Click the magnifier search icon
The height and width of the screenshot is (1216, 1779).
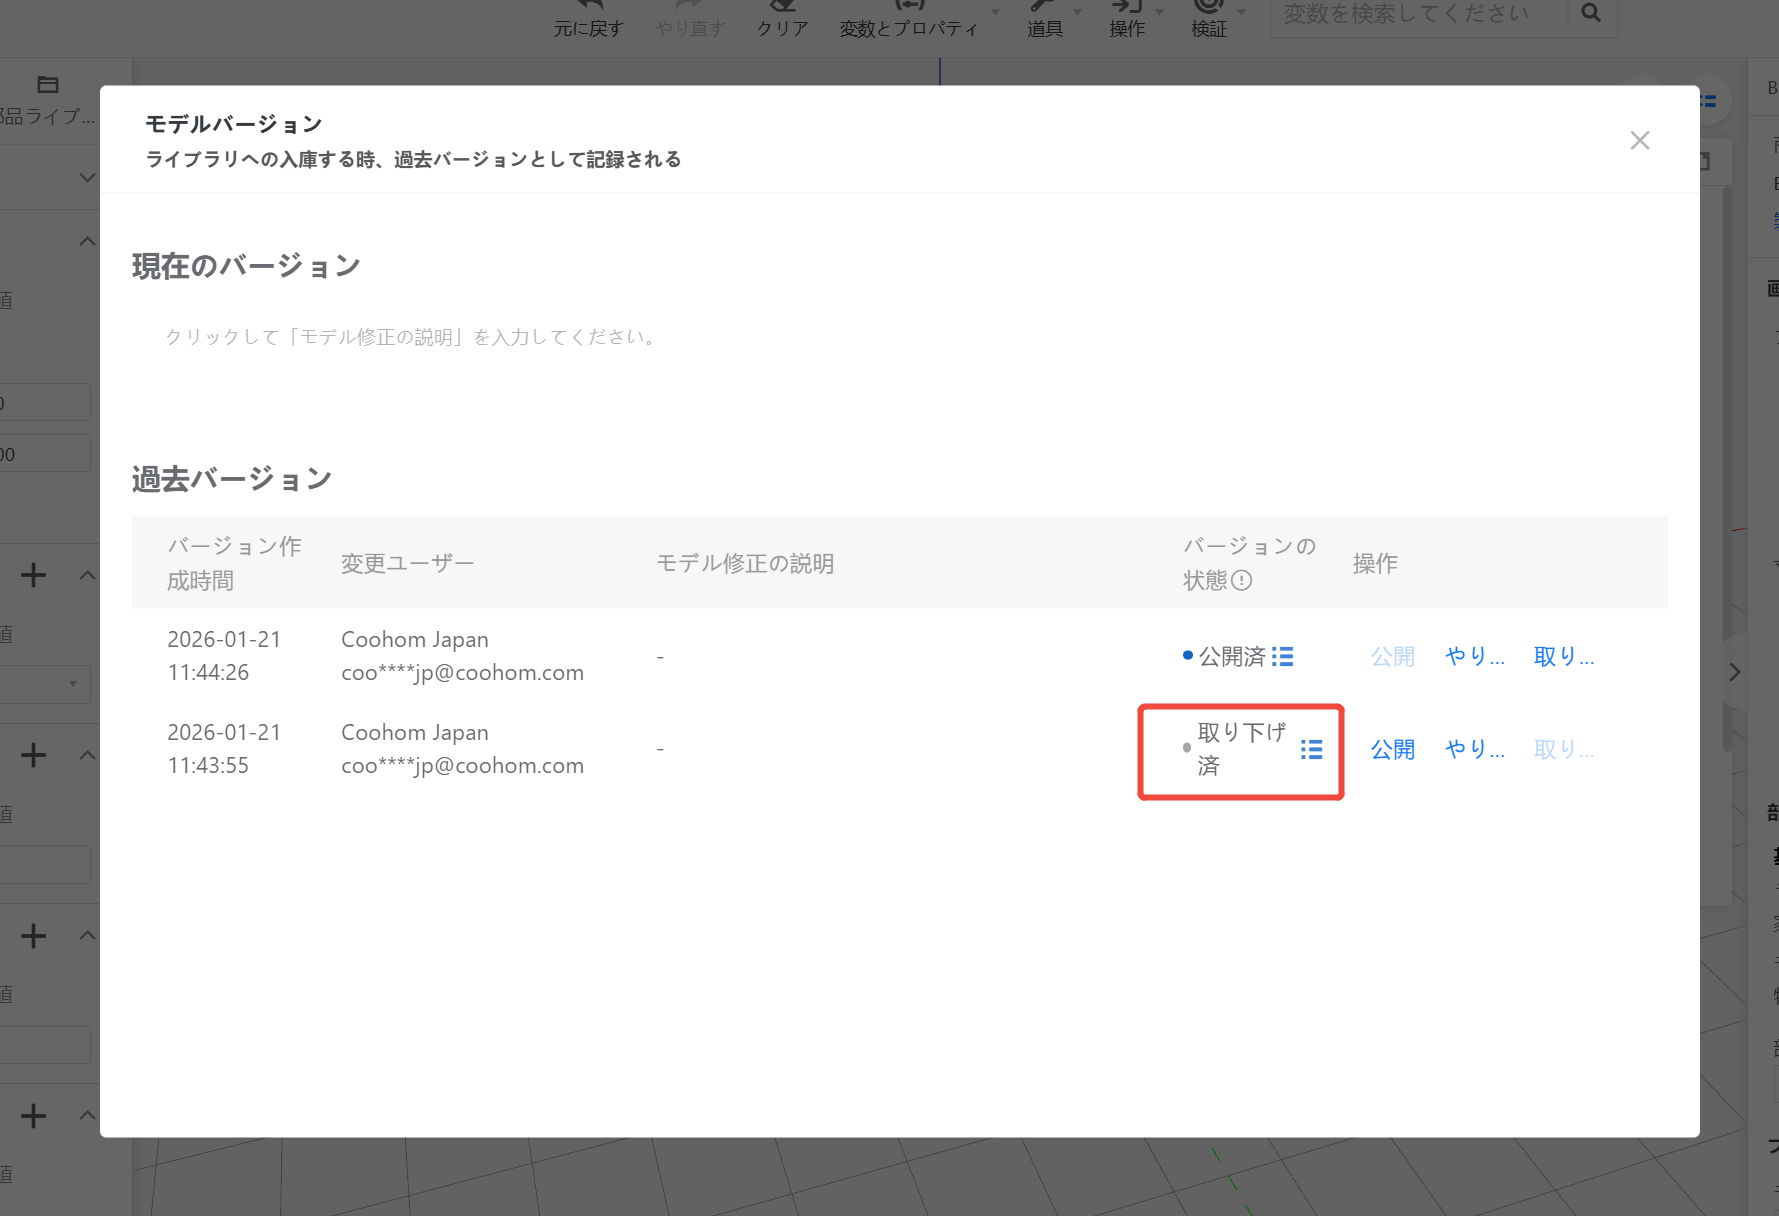(x=1591, y=13)
